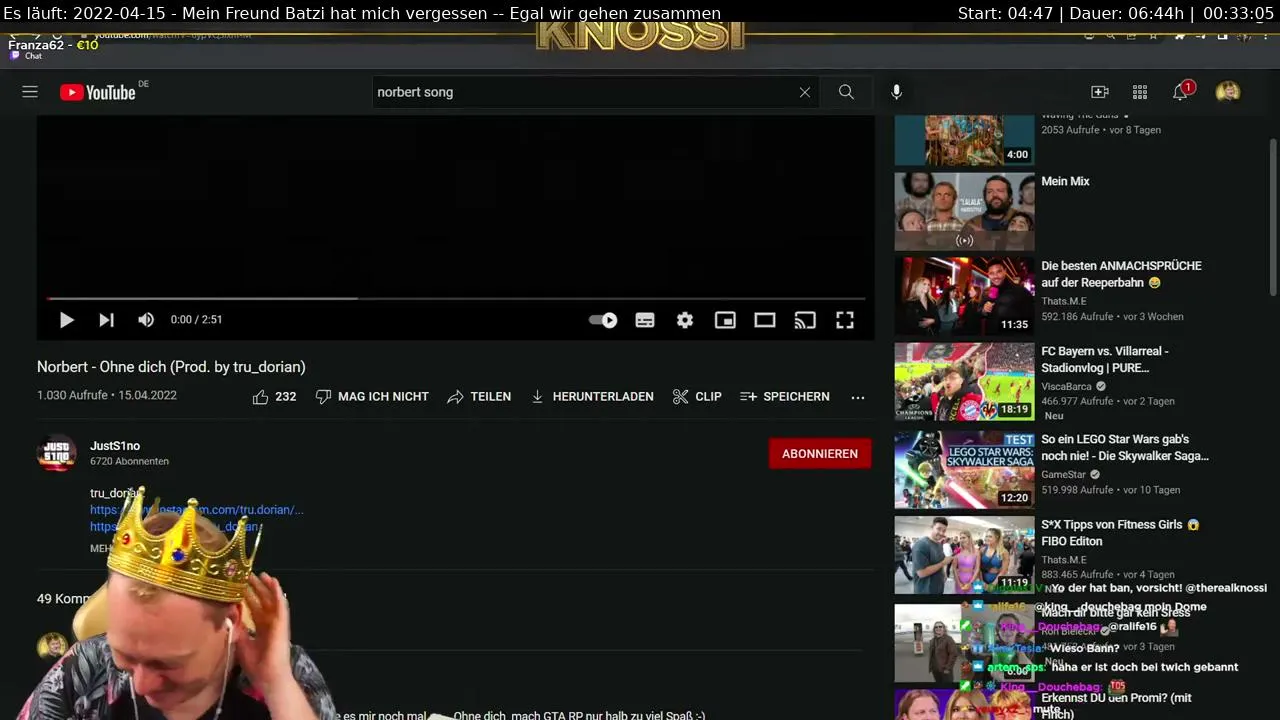The width and height of the screenshot is (1280, 720).
Task: Switch to miniplayer mode
Action: 725,320
